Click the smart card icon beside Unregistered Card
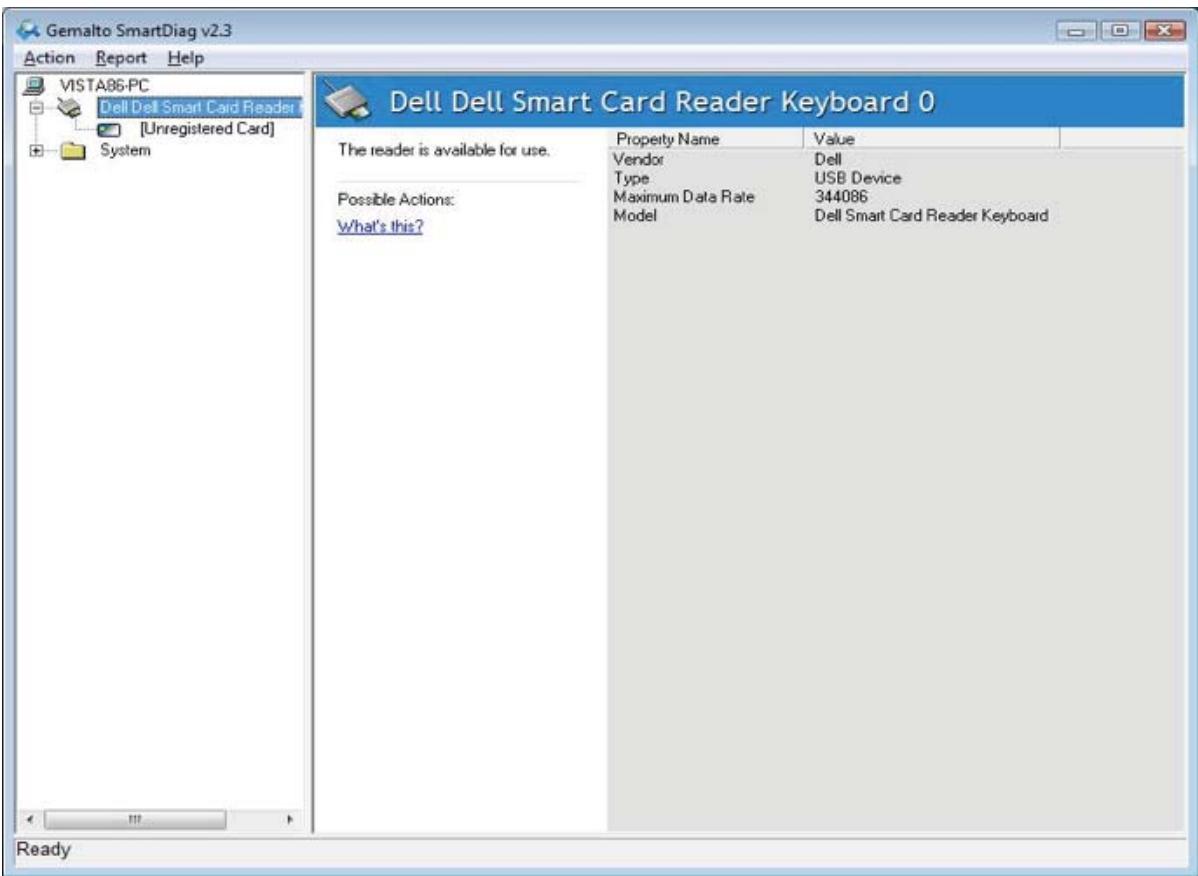The width and height of the screenshot is (1198, 876). tap(108, 130)
